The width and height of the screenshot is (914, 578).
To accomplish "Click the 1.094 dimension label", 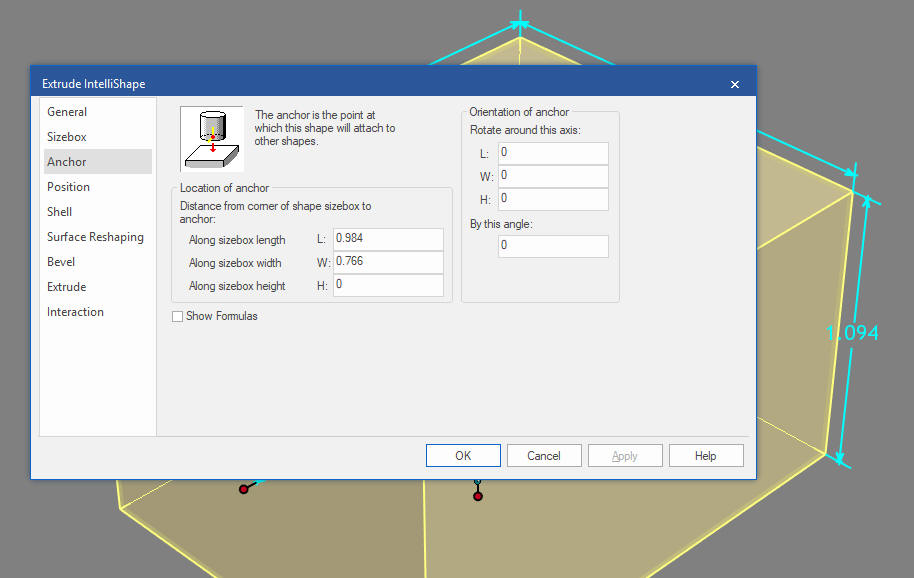I will [852, 333].
